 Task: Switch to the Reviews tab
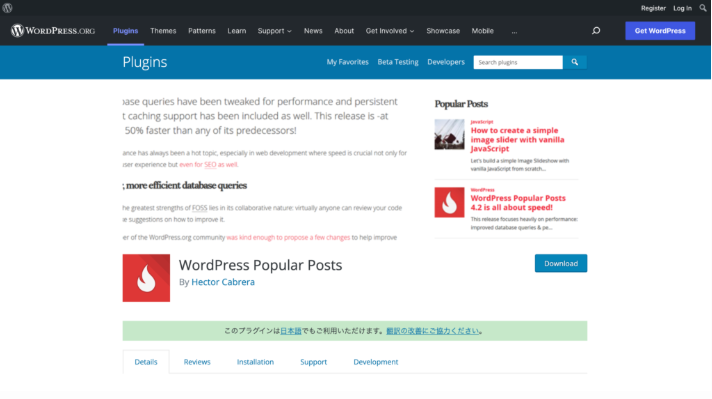click(x=197, y=362)
